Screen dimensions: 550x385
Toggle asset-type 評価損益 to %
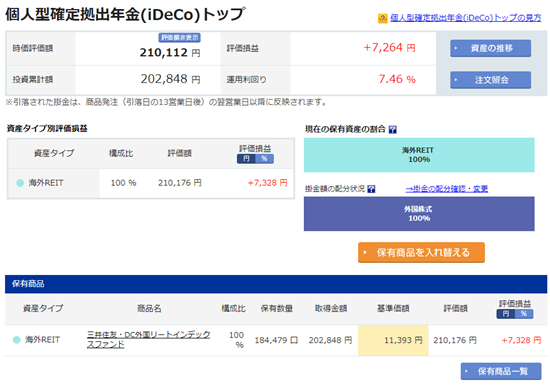[264, 159]
